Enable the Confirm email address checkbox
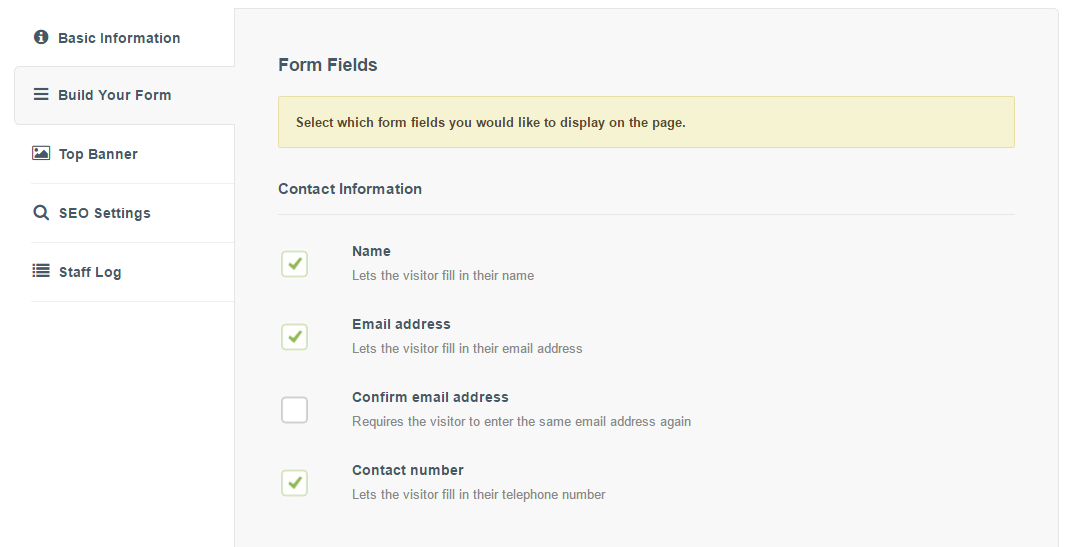This screenshot has height=547, width=1075. pos(294,410)
